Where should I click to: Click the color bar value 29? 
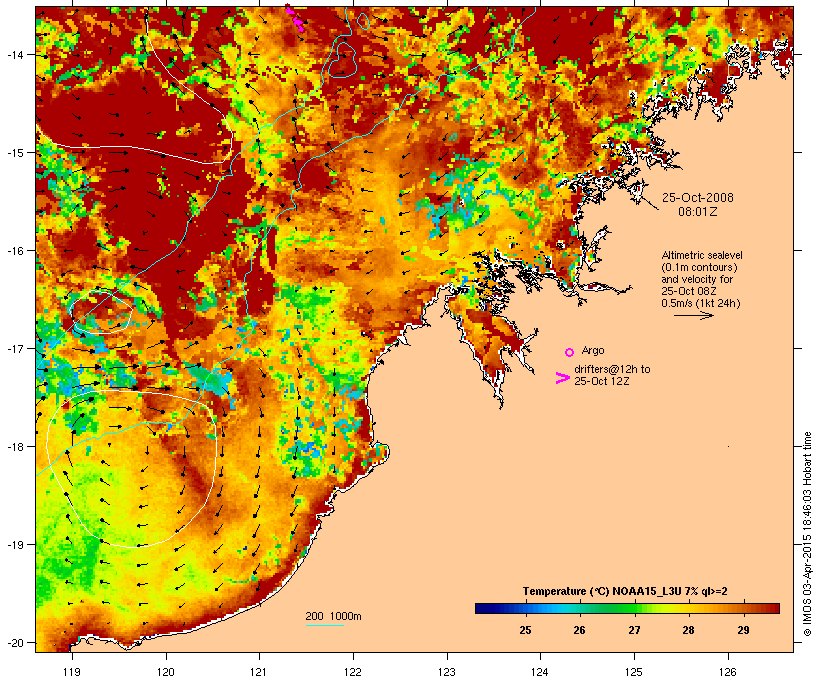743,630
